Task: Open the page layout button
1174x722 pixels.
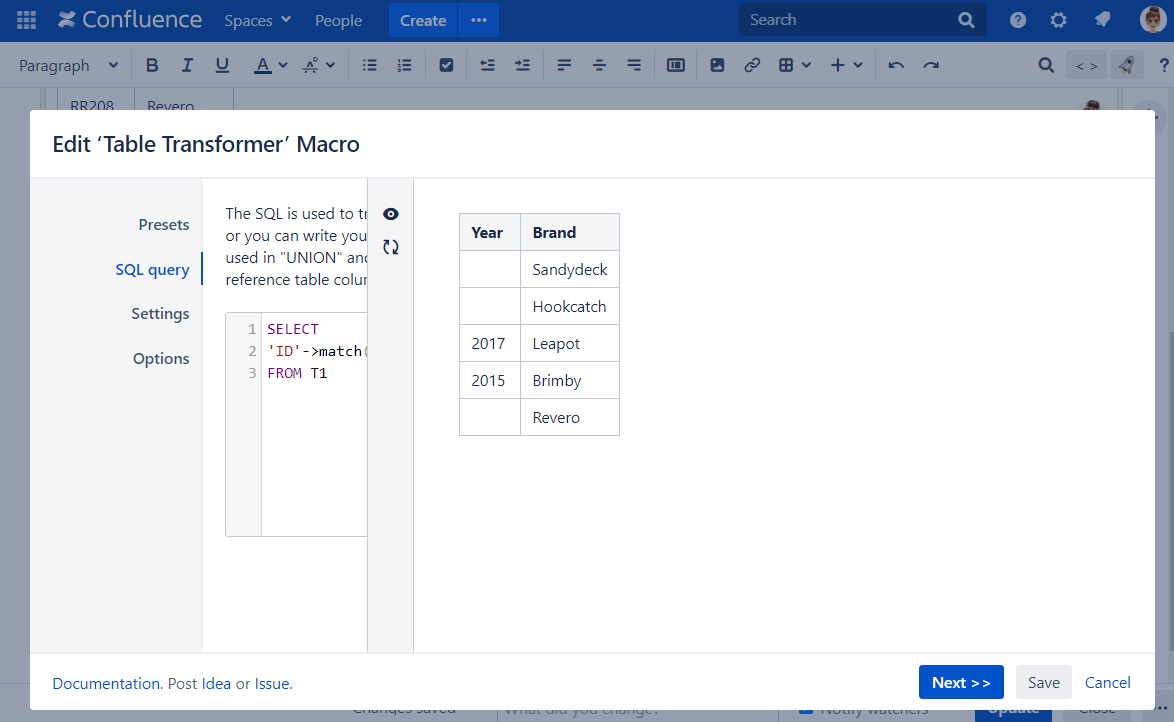Action: (675, 65)
